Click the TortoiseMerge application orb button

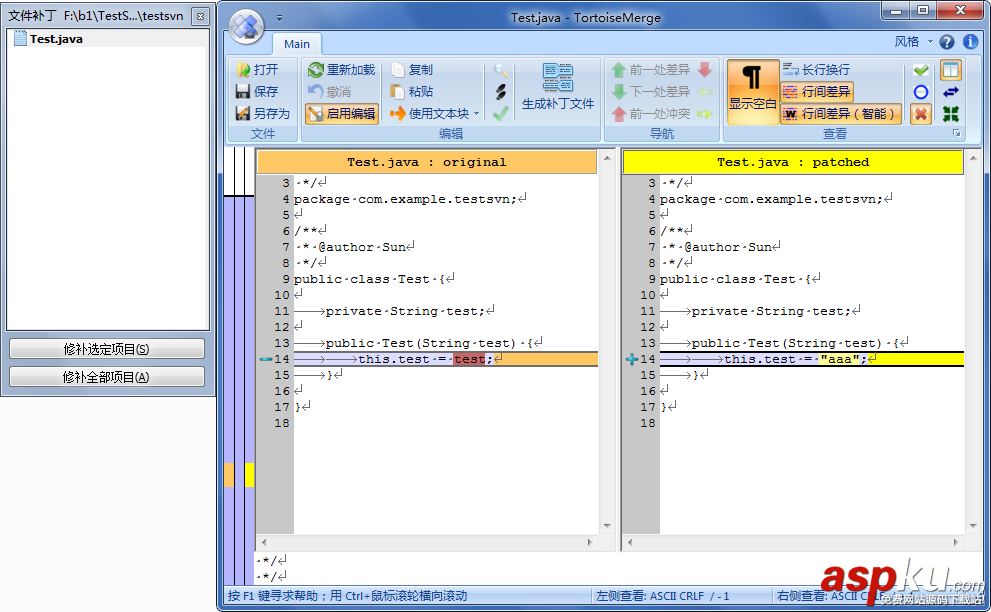click(x=246, y=27)
